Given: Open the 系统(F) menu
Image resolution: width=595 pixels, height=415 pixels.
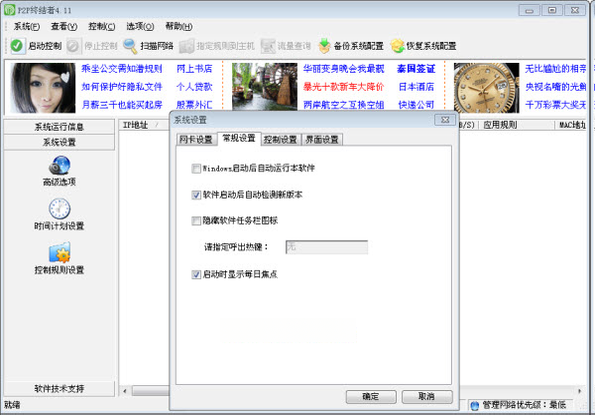Looking at the screenshot, I should pyautogui.click(x=27, y=27).
